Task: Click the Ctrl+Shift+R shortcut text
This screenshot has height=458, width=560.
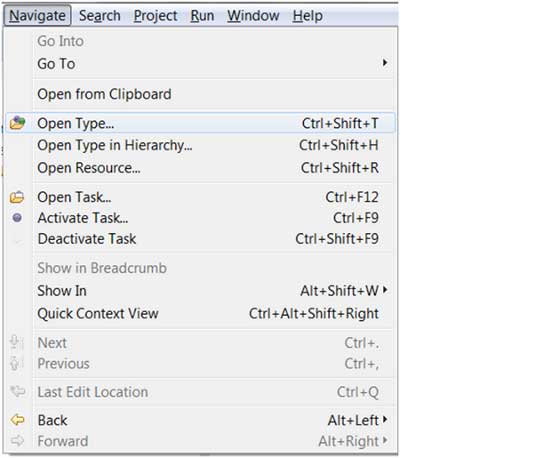Action: coord(340,168)
